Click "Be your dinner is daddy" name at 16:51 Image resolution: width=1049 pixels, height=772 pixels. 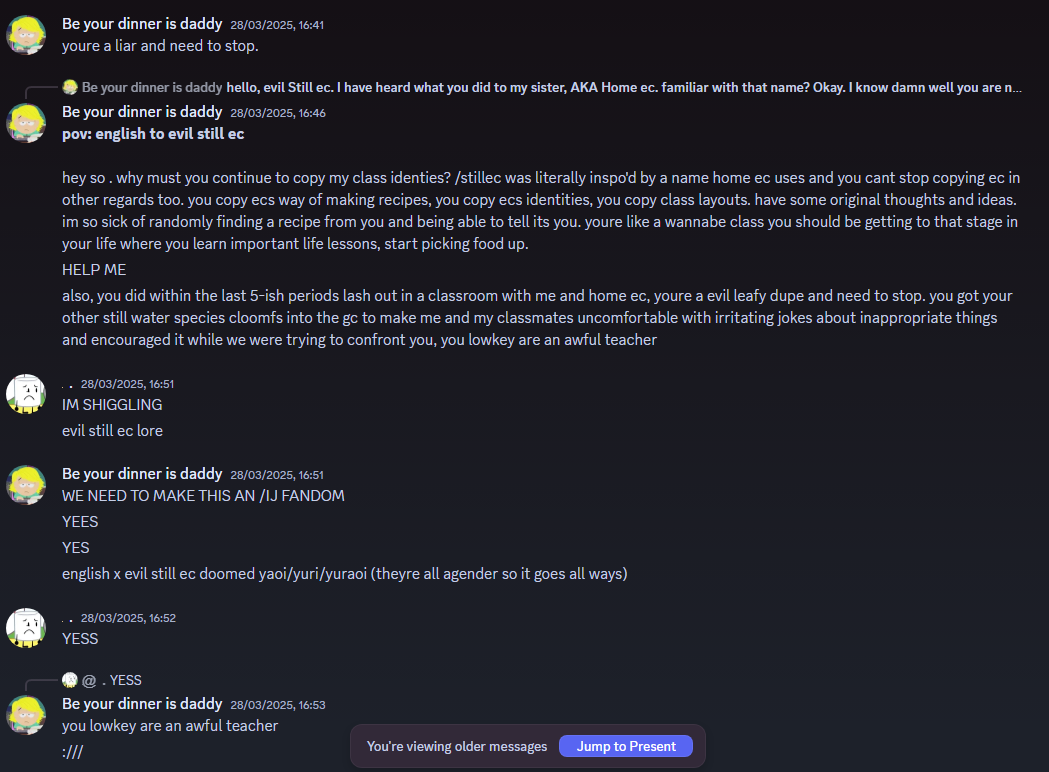tap(142, 474)
